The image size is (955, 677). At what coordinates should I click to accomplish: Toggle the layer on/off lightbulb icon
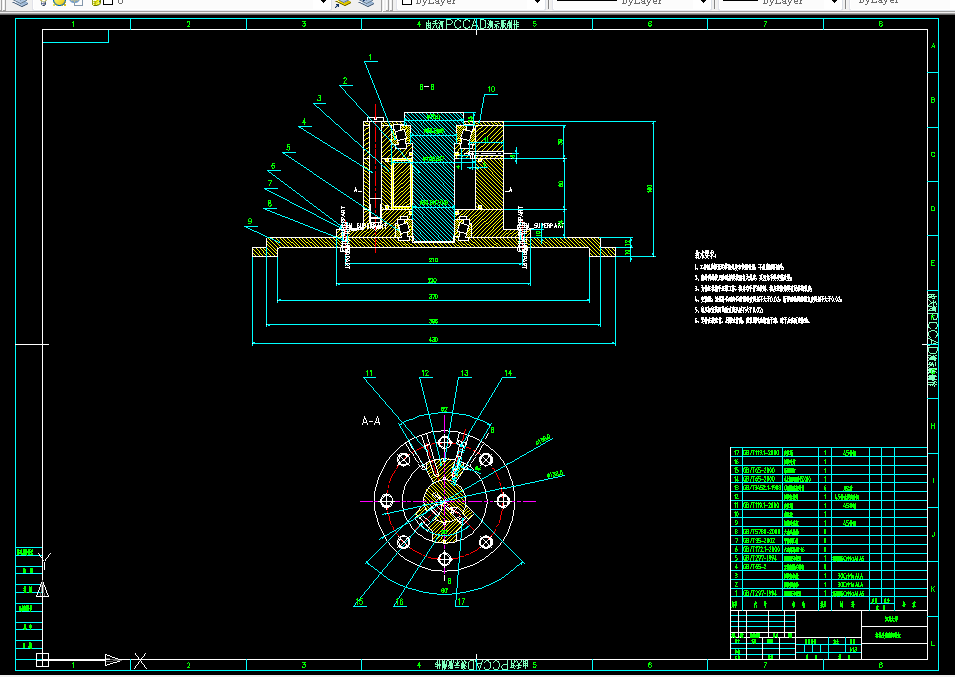pyautogui.click(x=43, y=2)
